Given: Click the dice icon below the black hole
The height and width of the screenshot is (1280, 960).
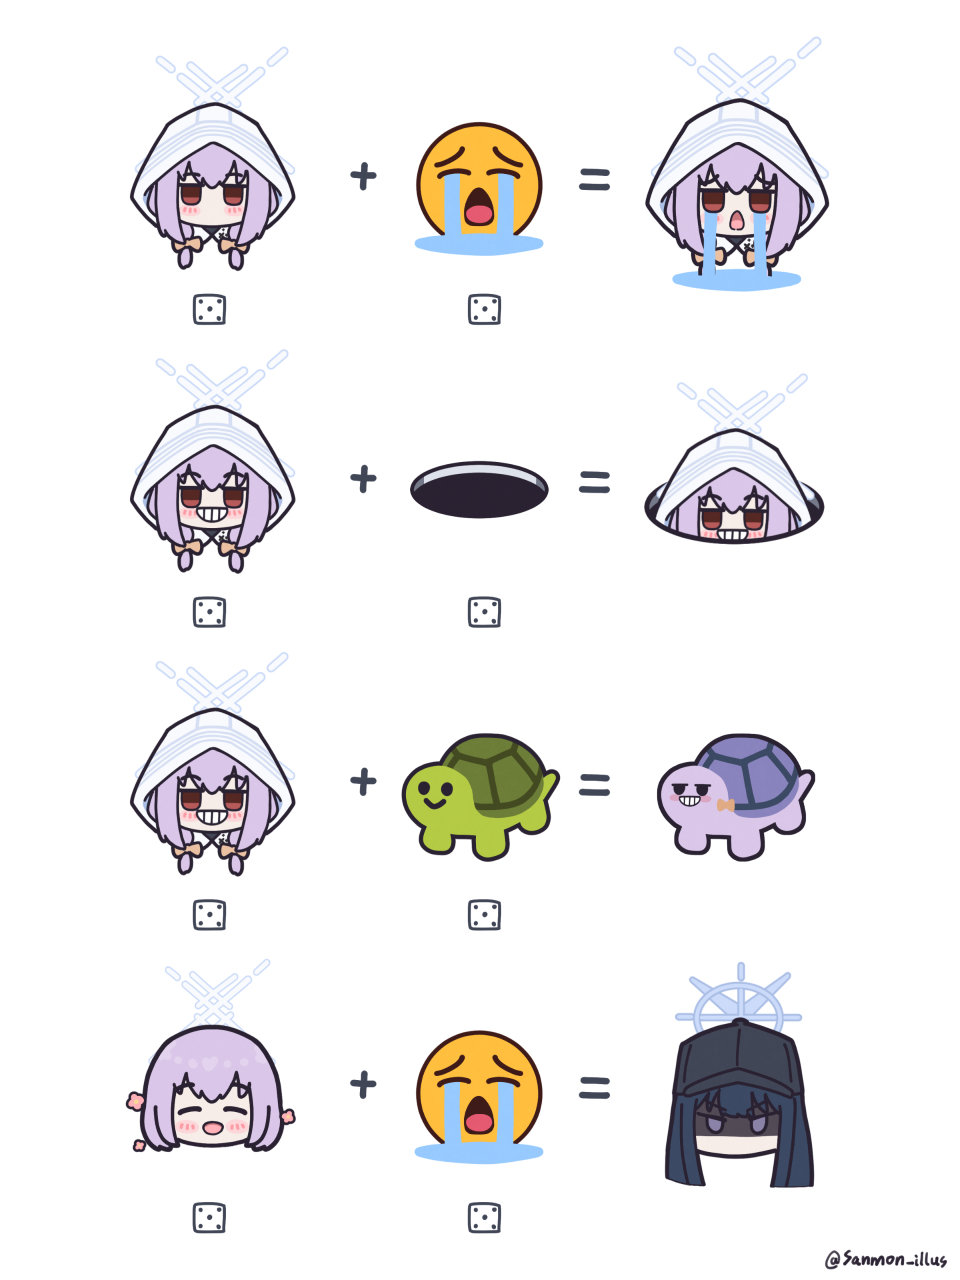Looking at the screenshot, I should 484,612.
